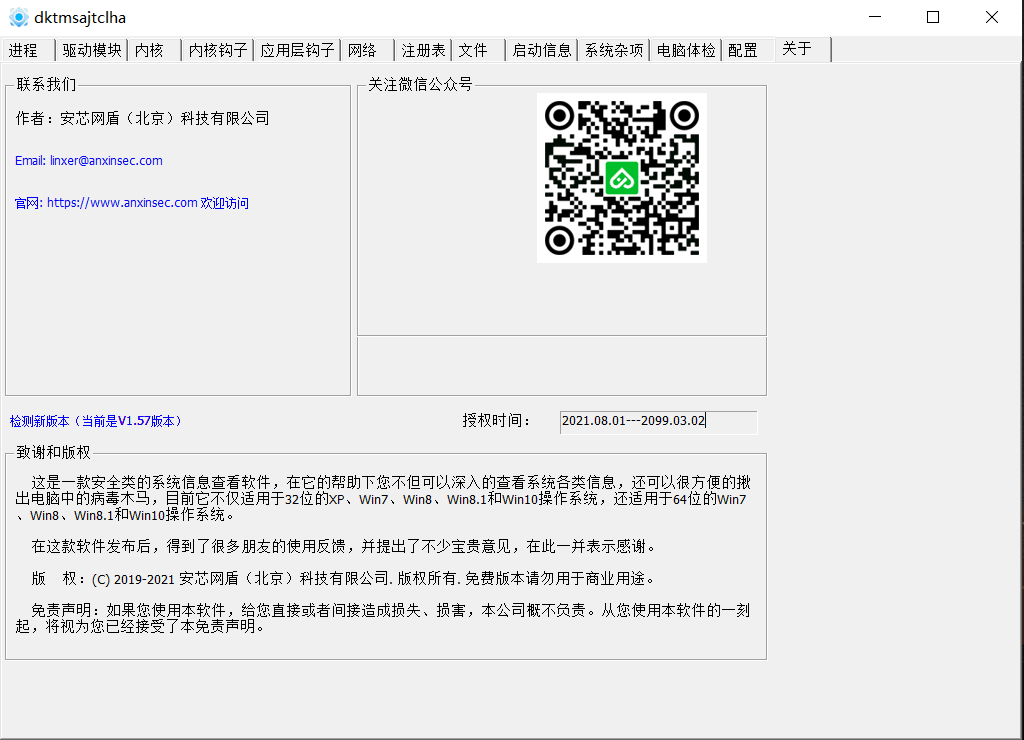This screenshot has width=1024, height=740.
Task: Switch to the 进程 (Processes) tab
Action: point(23,49)
